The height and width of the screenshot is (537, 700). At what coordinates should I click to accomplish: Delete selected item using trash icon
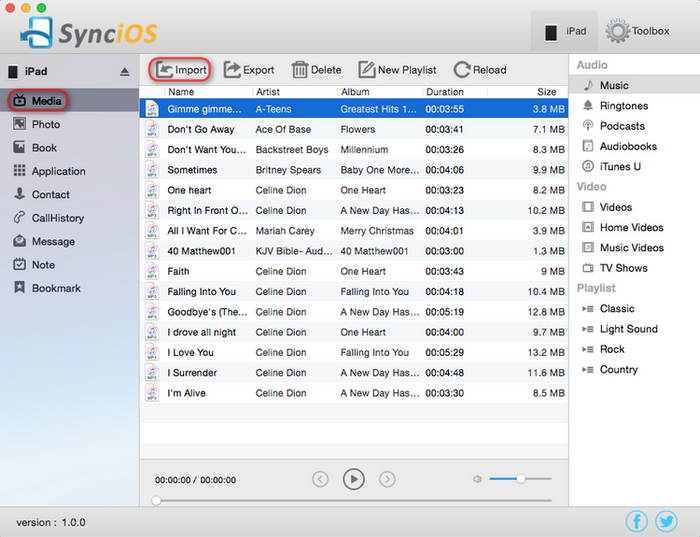pos(317,70)
